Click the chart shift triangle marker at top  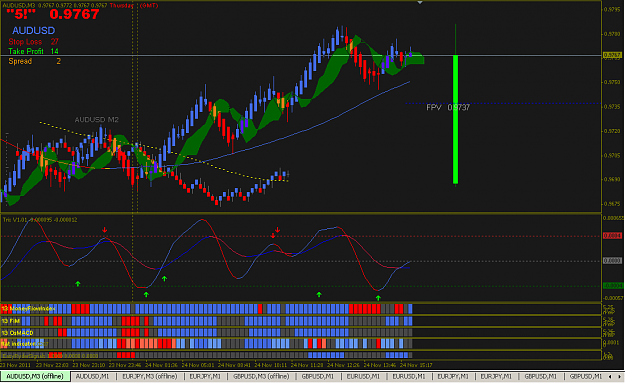tap(420, 2)
